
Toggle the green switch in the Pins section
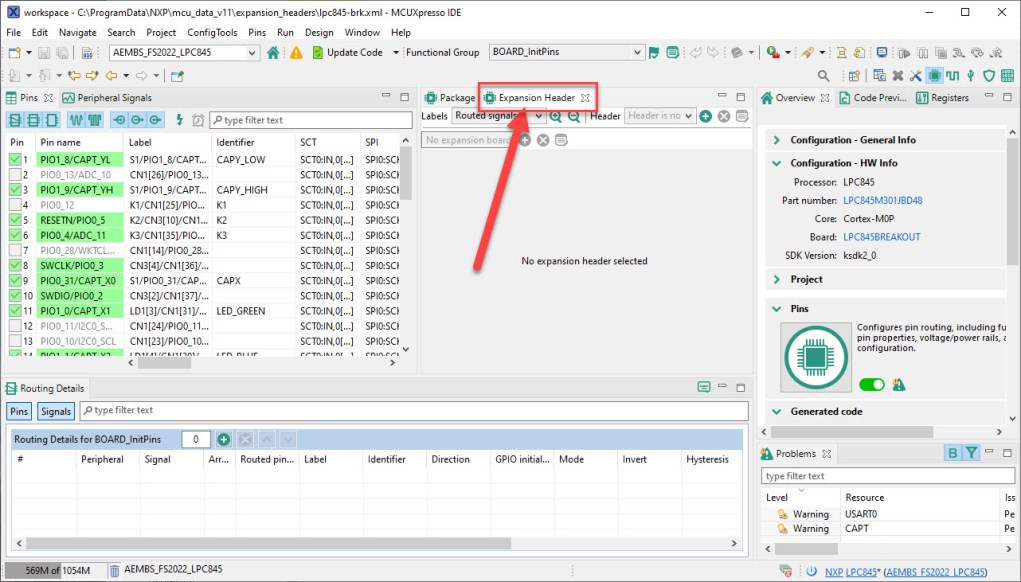pyautogui.click(x=871, y=384)
